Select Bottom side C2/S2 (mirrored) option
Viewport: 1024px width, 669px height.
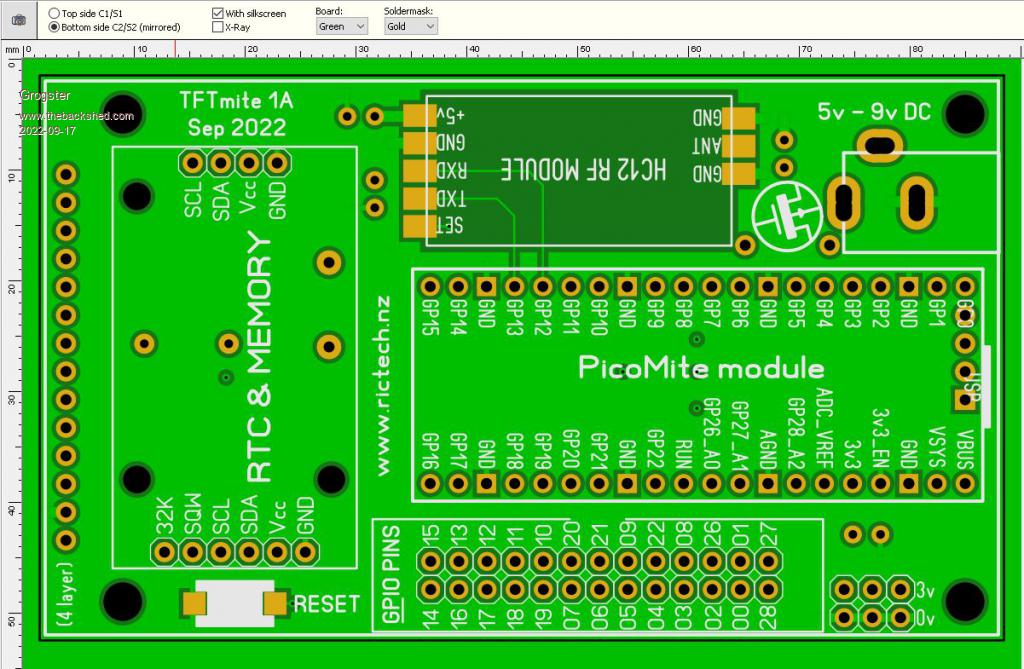tap(54, 27)
